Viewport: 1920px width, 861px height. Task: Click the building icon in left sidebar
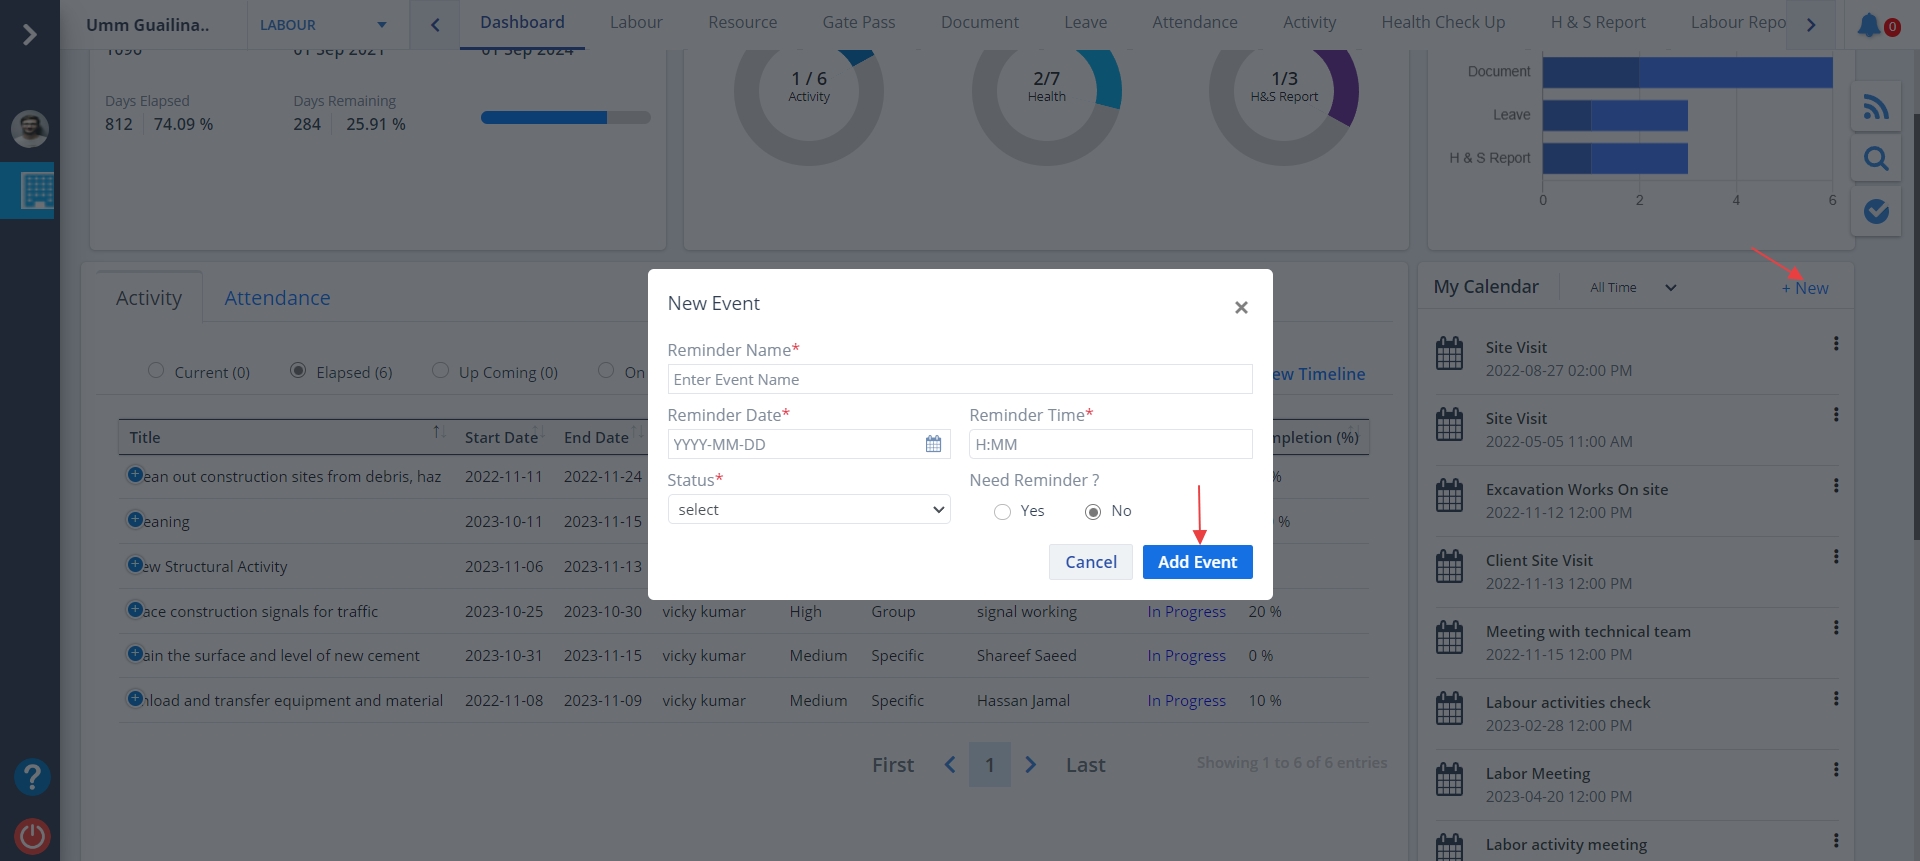pos(36,190)
